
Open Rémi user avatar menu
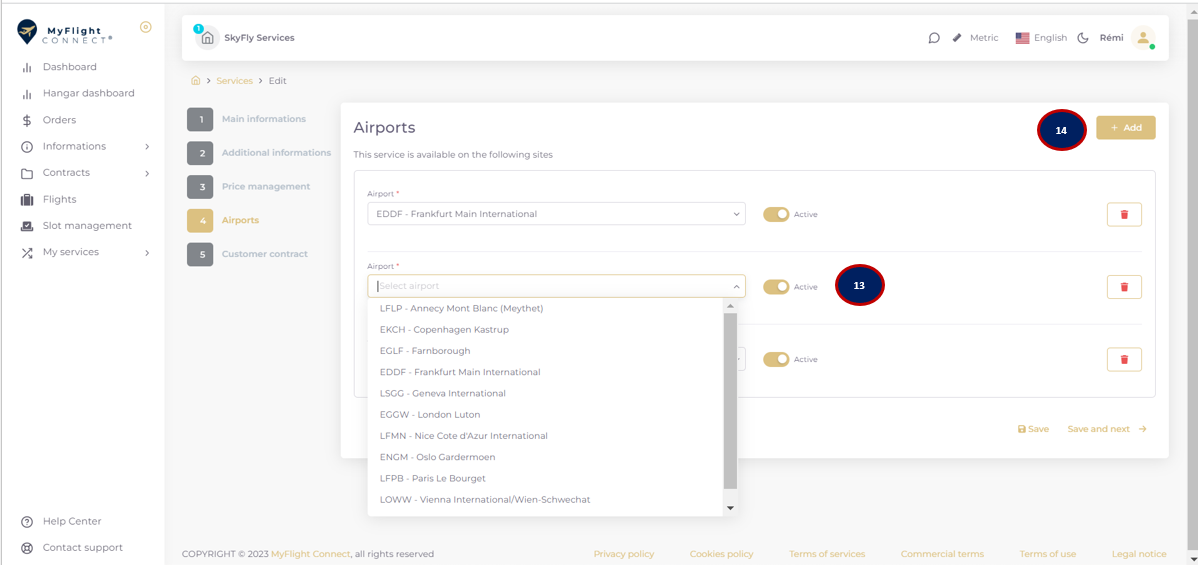pos(1143,38)
